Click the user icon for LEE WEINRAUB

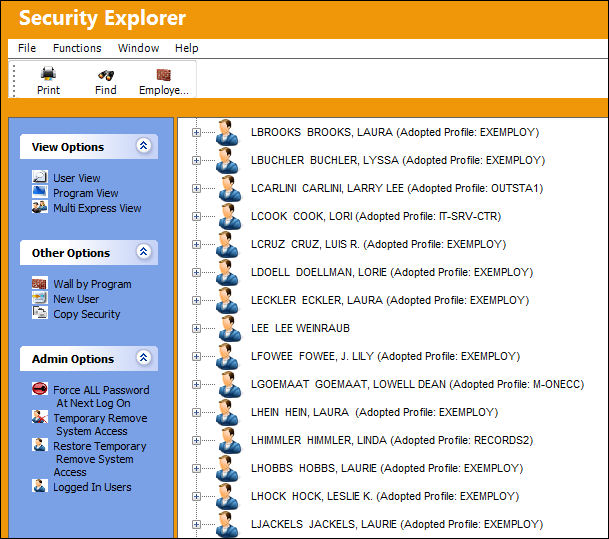coord(229,329)
